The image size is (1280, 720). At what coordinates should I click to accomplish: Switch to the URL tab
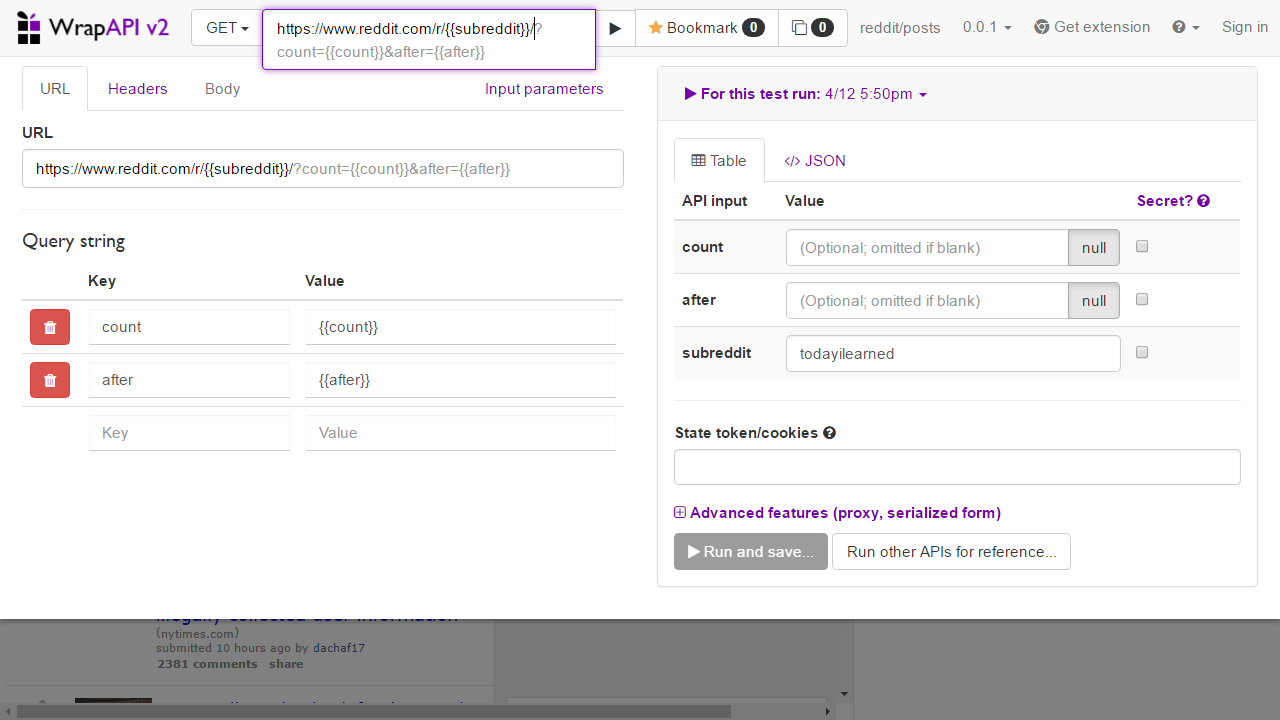pyautogui.click(x=55, y=88)
